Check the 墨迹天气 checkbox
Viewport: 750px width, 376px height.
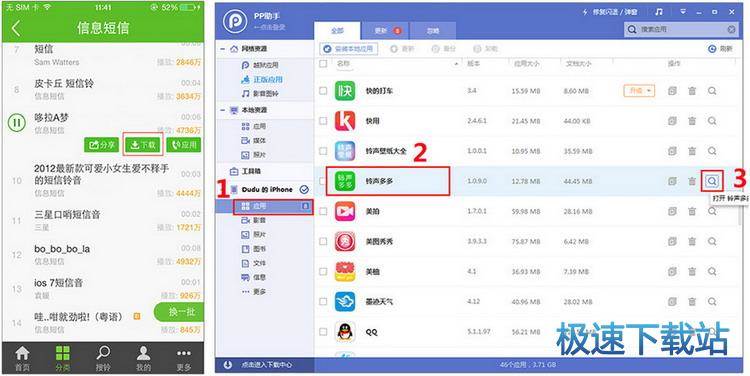(323, 302)
